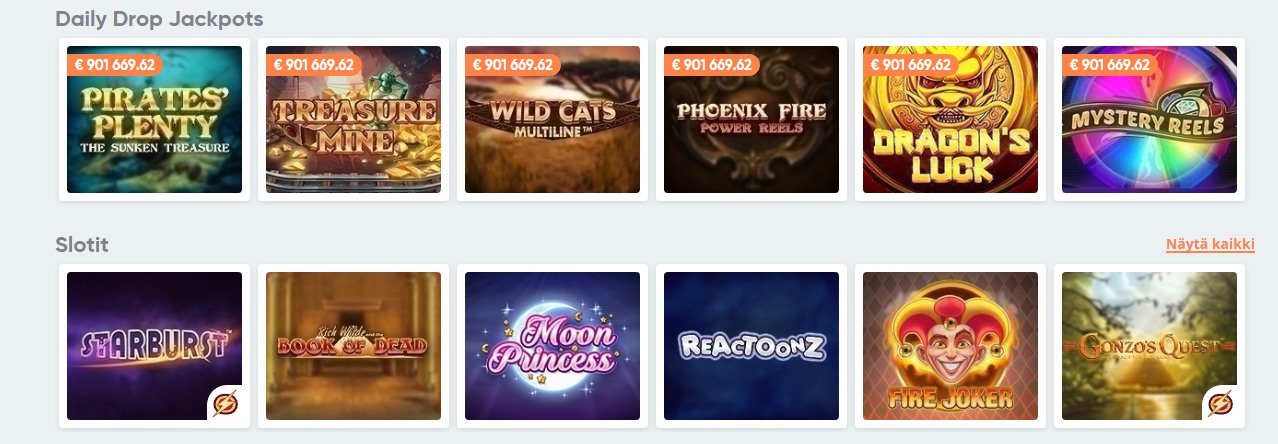Image resolution: width=1278 pixels, height=444 pixels.
Task: Select the Dragon's Luck game tile
Action: [950, 120]
